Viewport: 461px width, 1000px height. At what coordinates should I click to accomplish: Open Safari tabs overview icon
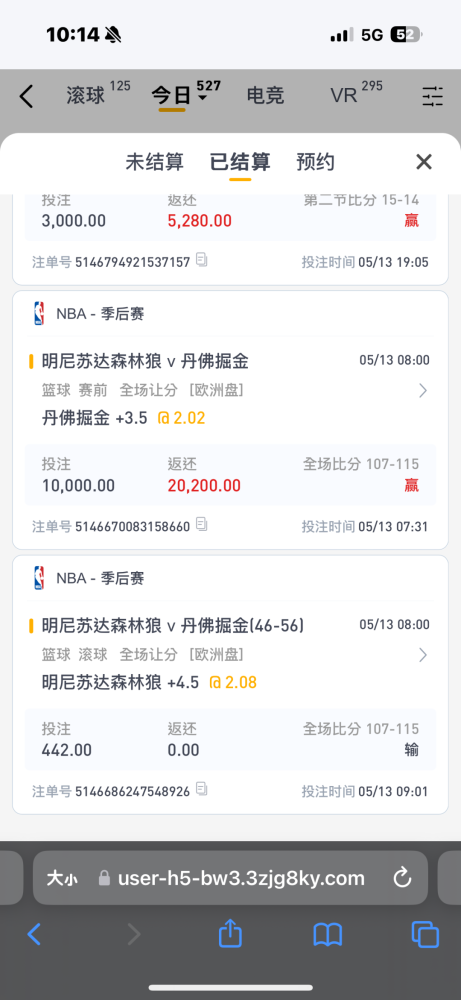coord(425,935)
